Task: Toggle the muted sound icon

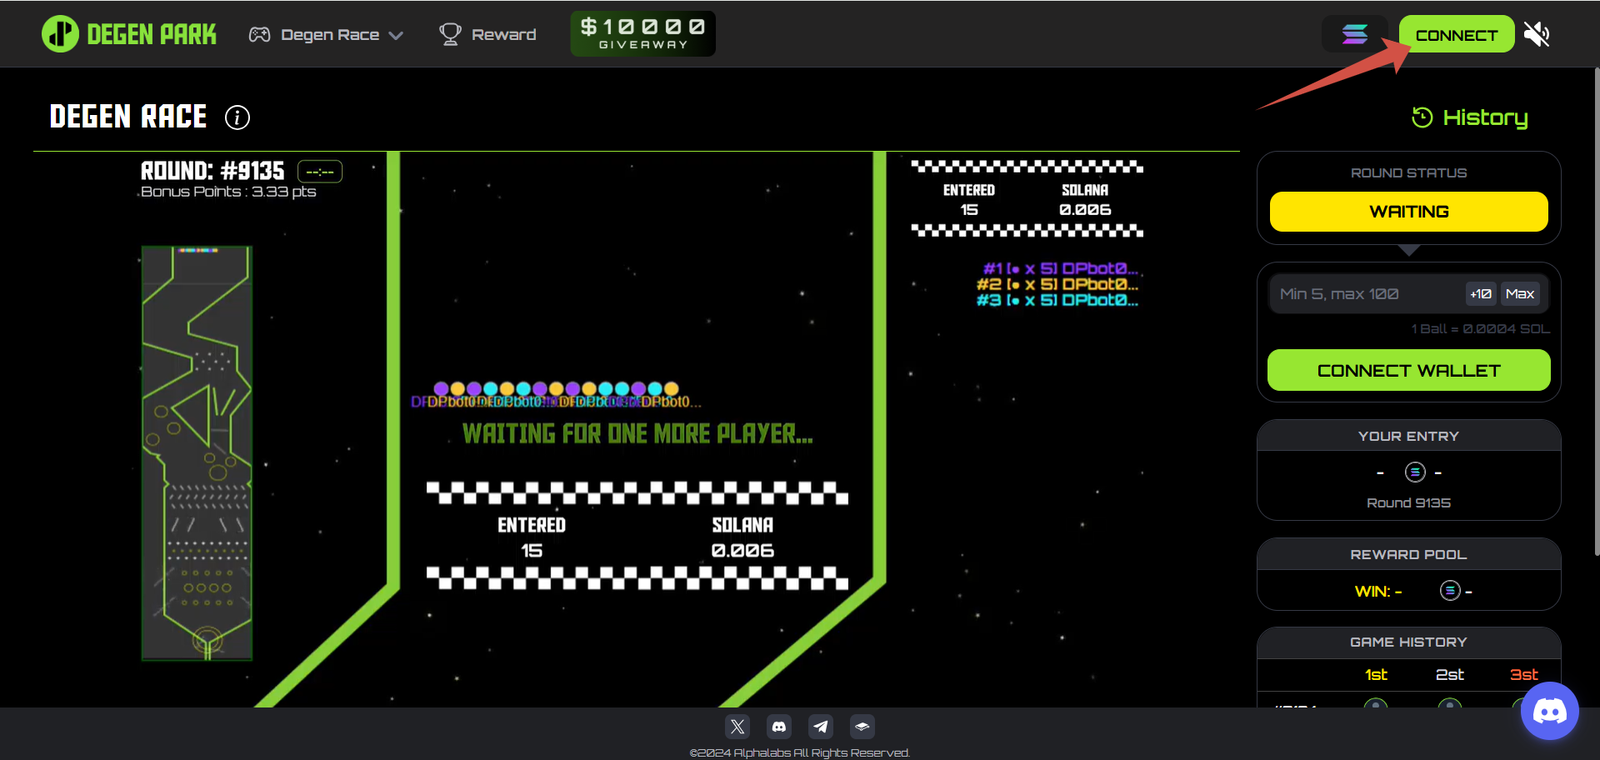Action: click(1536, 34)
